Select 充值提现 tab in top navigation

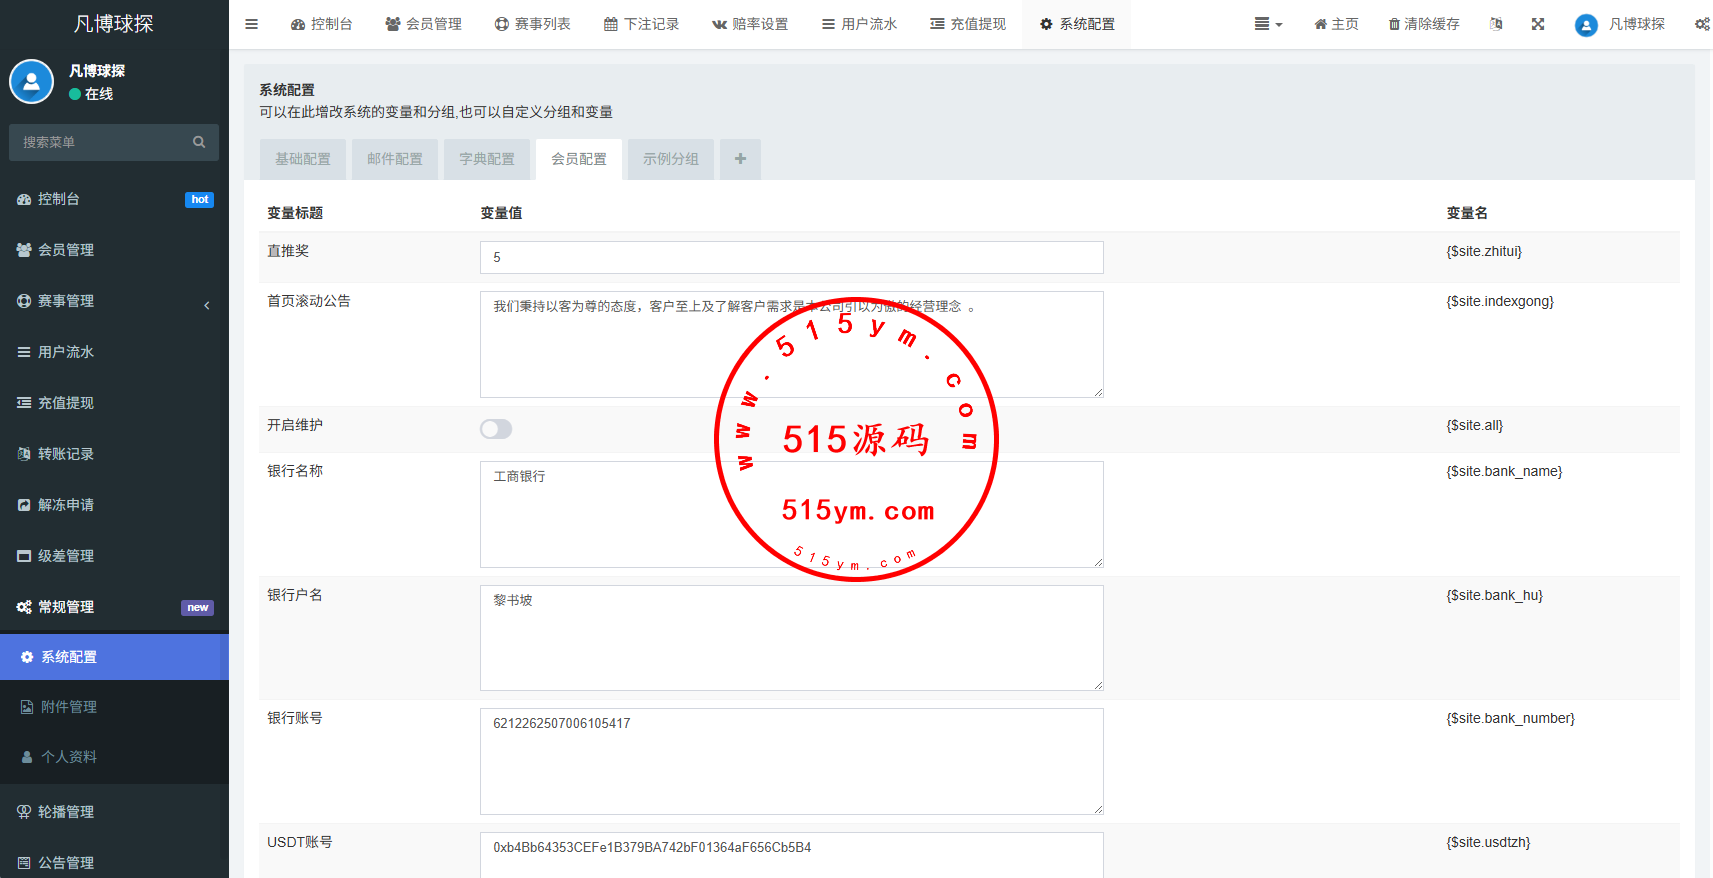pos(968,24)
